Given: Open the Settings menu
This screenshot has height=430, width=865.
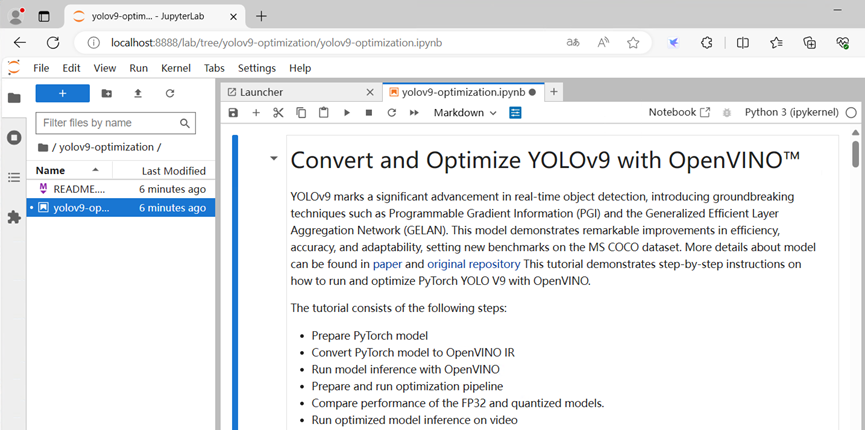Looking at the screenshot, I should pos(257,68).
